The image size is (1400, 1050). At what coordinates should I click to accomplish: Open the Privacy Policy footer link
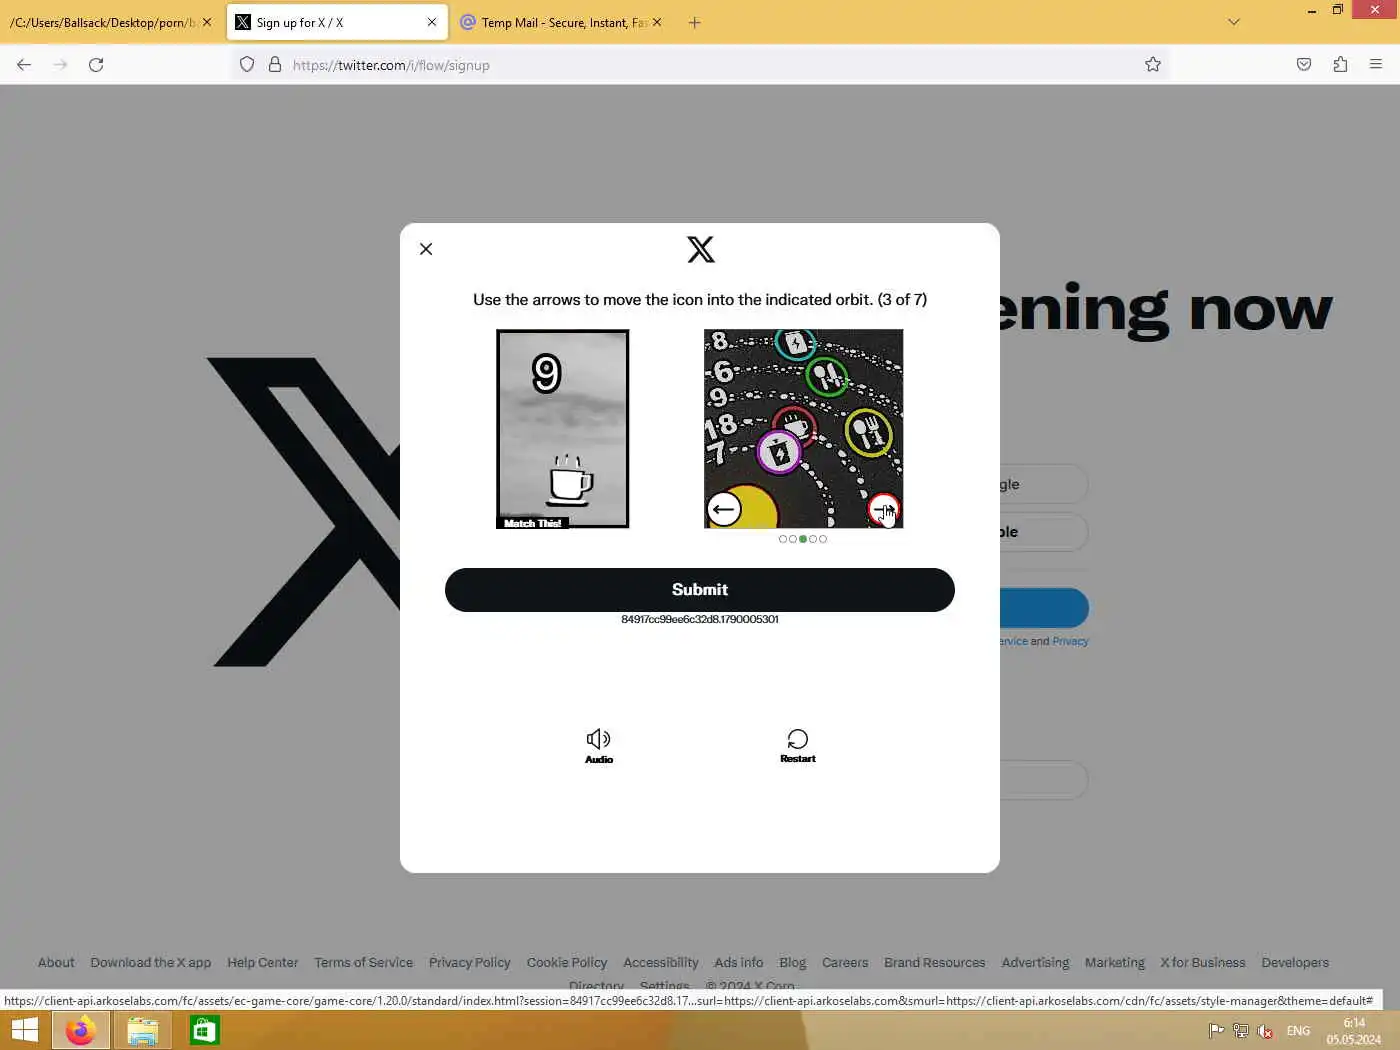(x=470, y=963)
